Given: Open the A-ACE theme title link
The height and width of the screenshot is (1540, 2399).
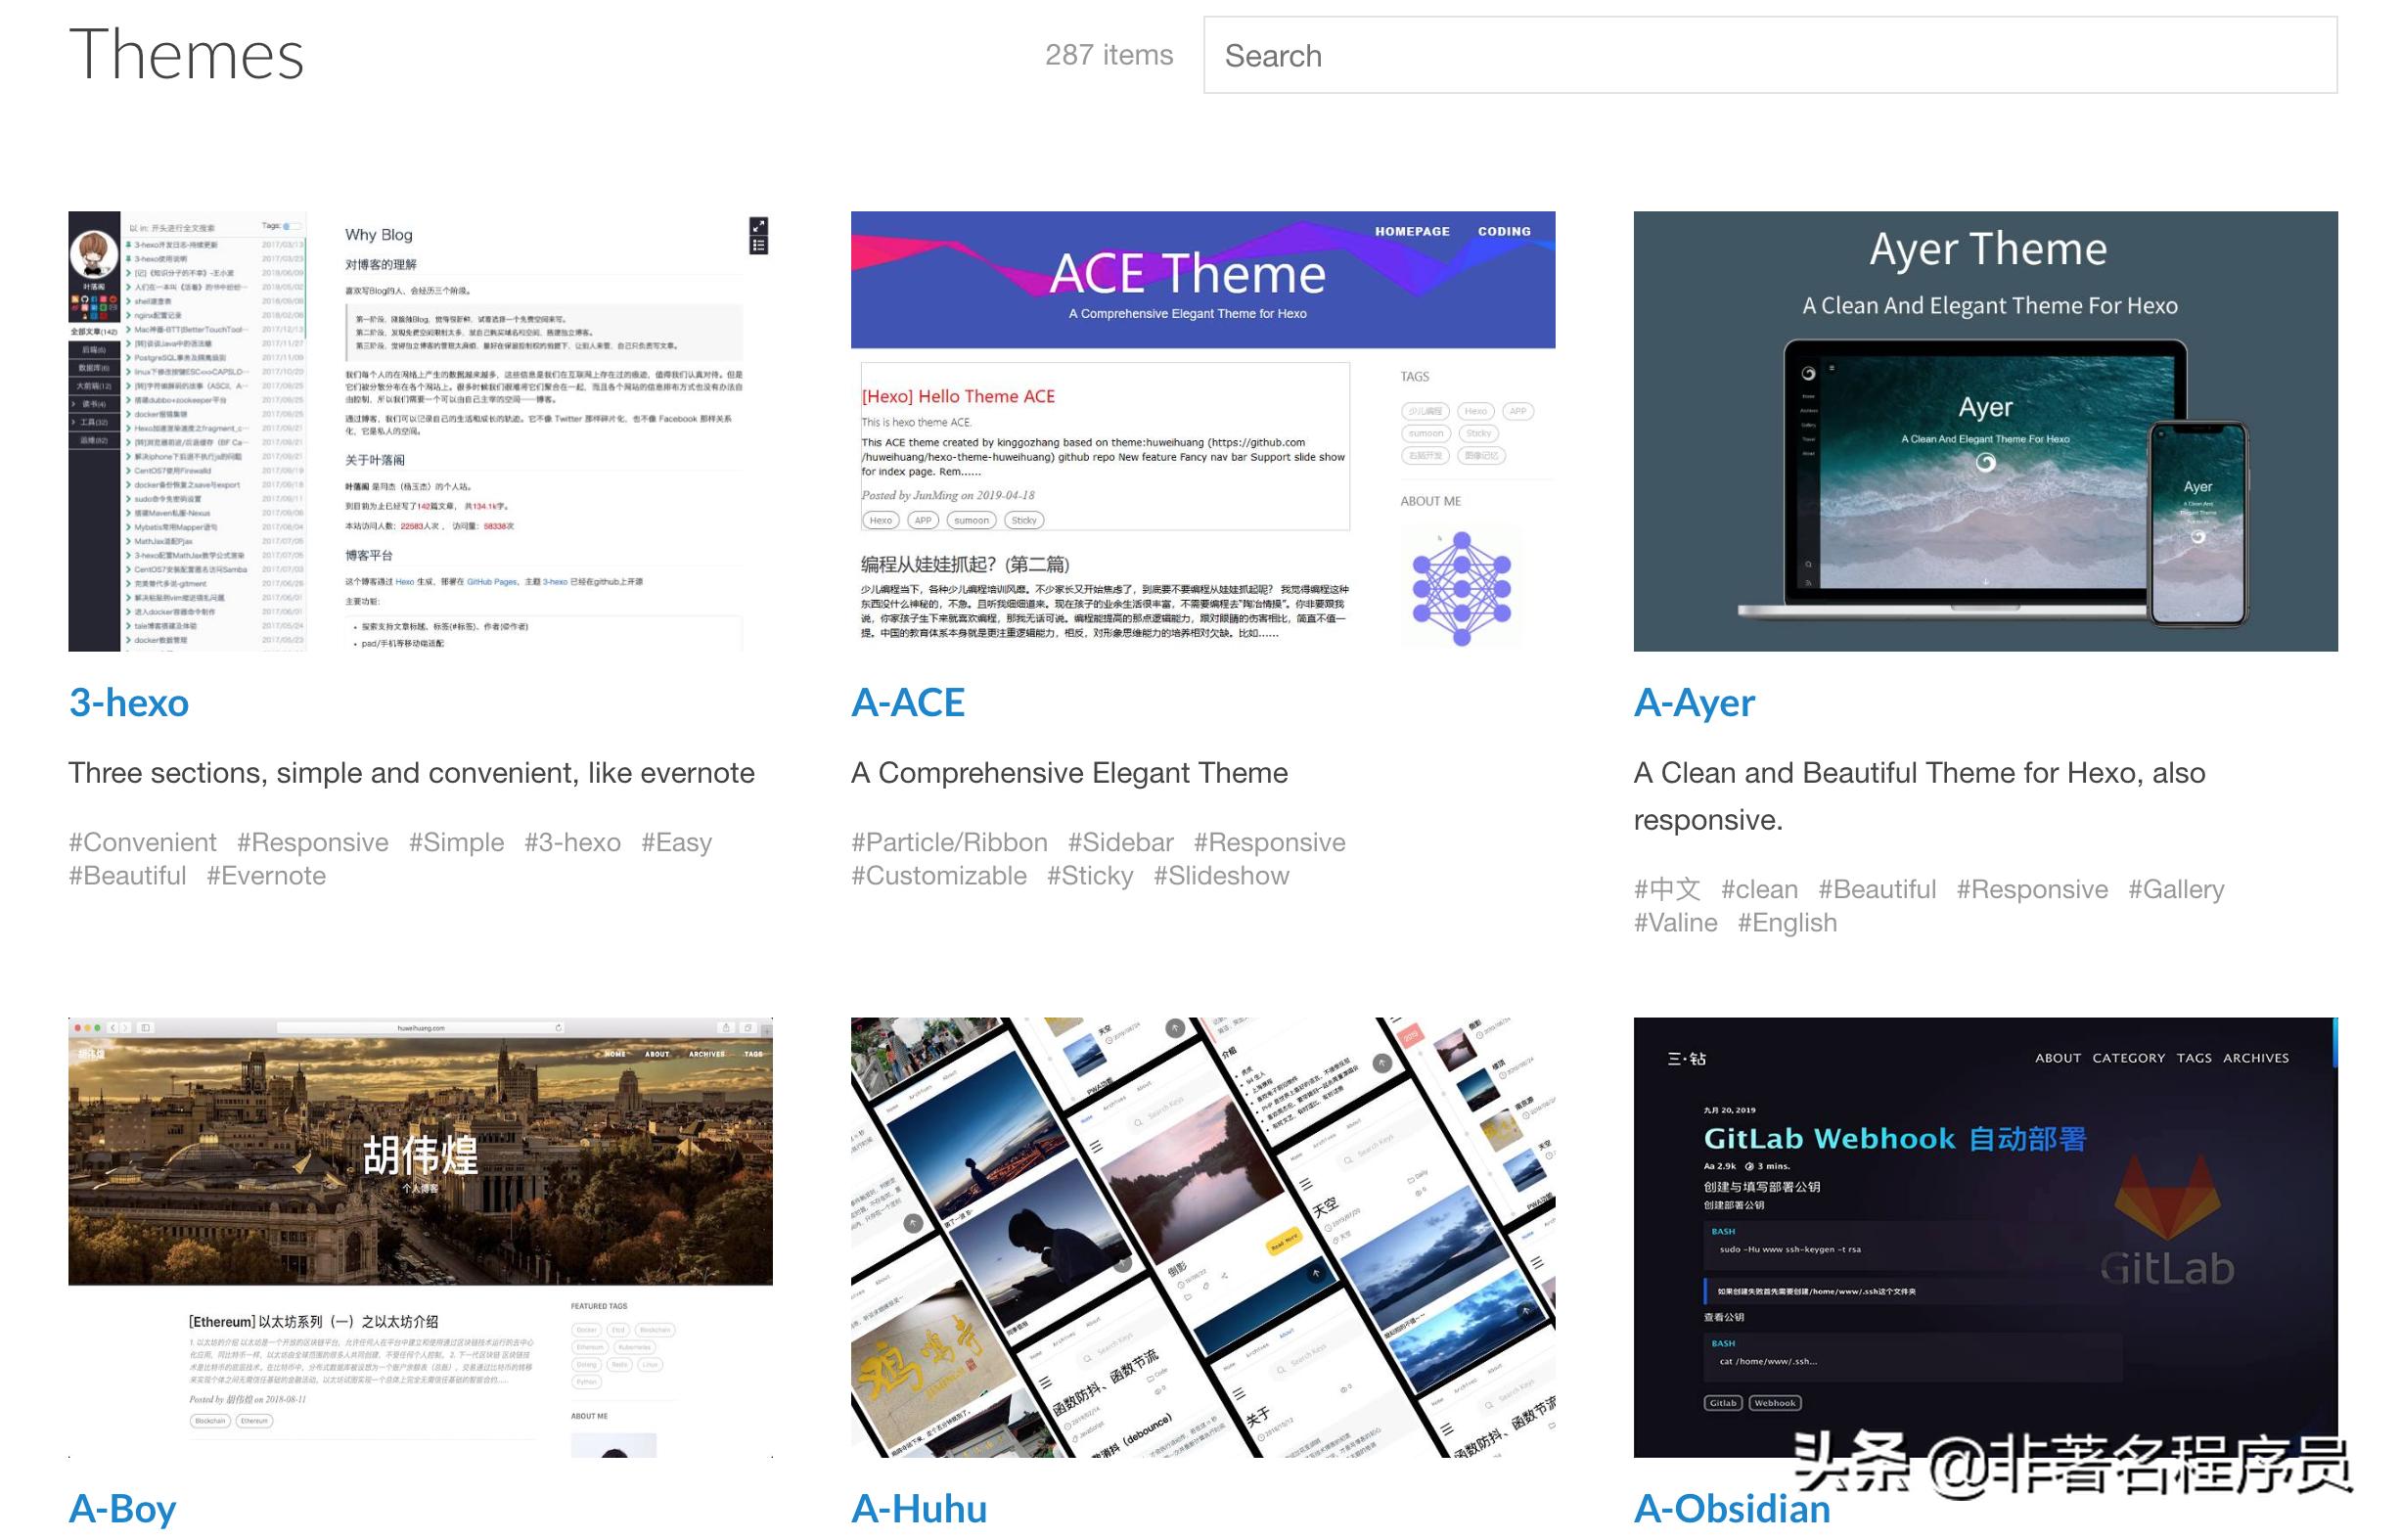Looking at the screenshot, I should pyautogui.click(x=908, y=703).
